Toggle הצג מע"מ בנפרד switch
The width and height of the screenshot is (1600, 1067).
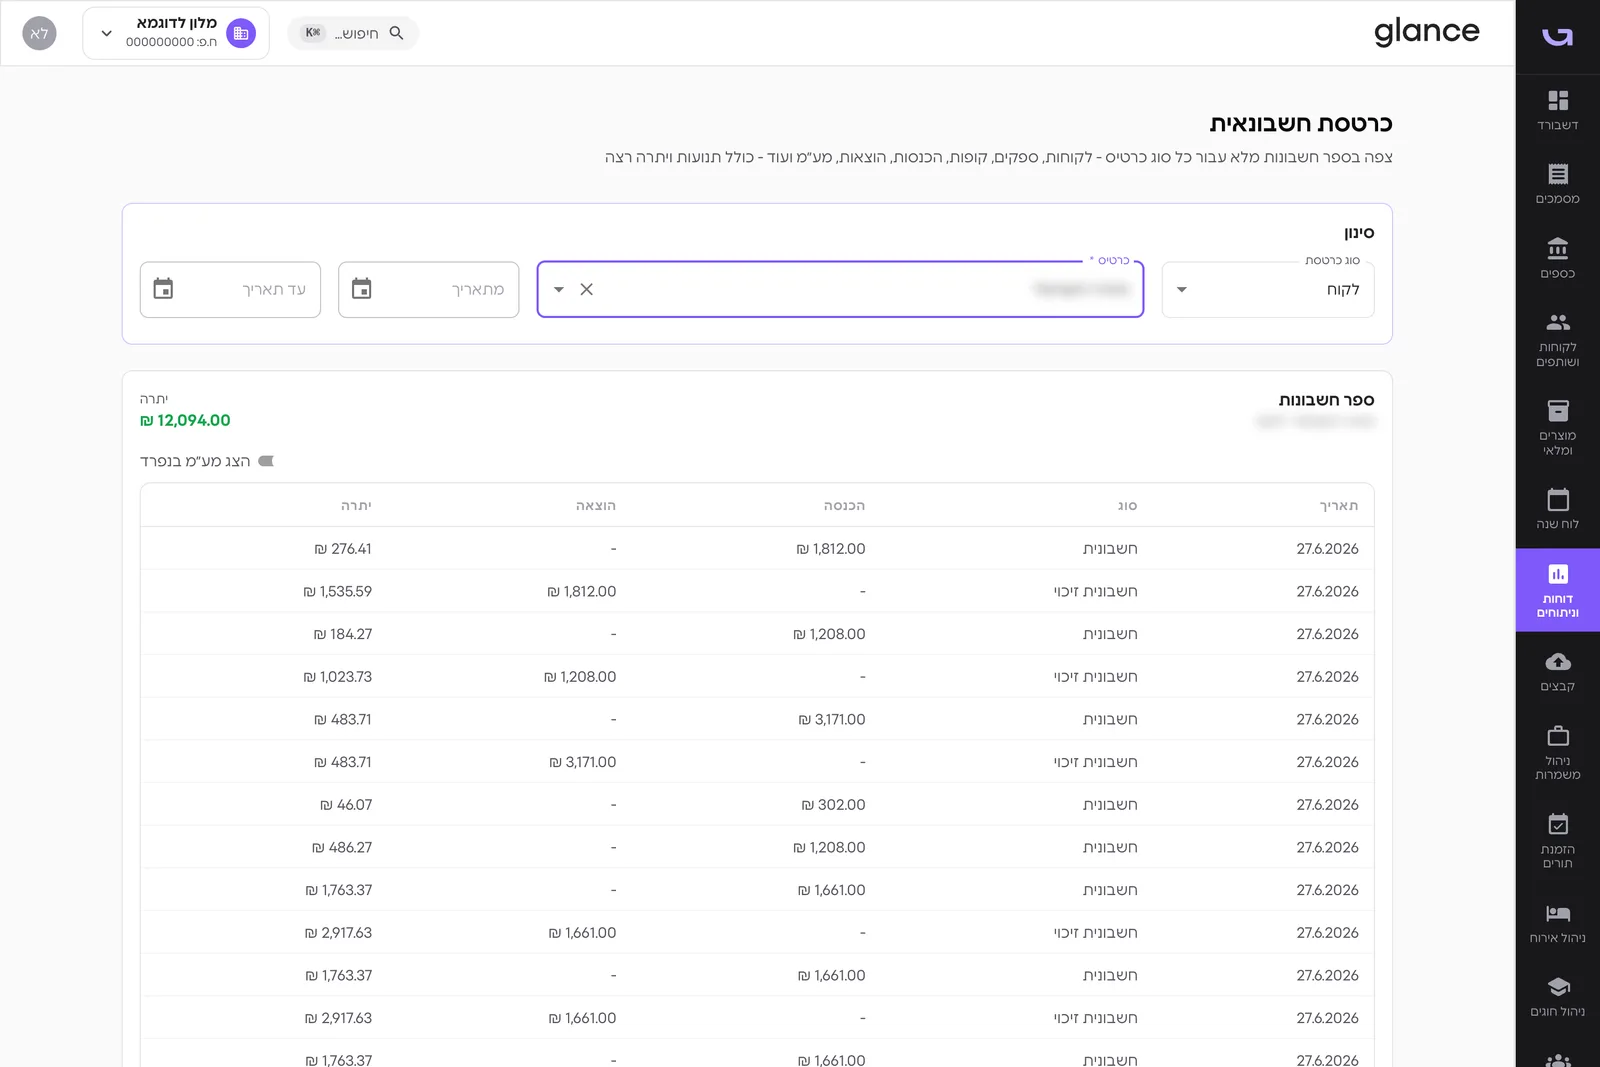click(266, 461)
